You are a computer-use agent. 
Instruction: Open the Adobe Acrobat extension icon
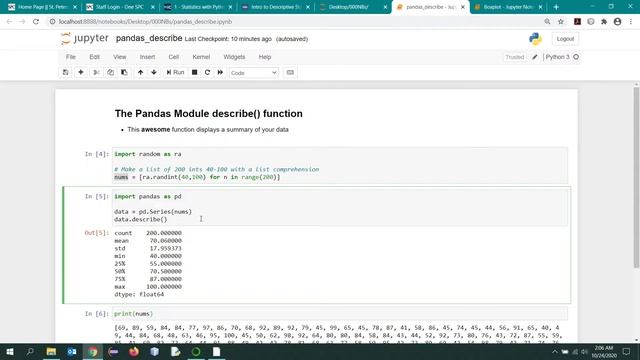577,22
